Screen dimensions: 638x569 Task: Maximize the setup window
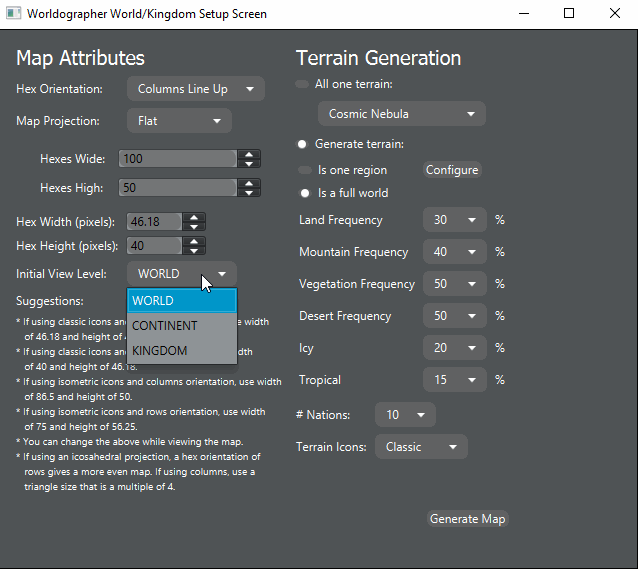point(569,13)
